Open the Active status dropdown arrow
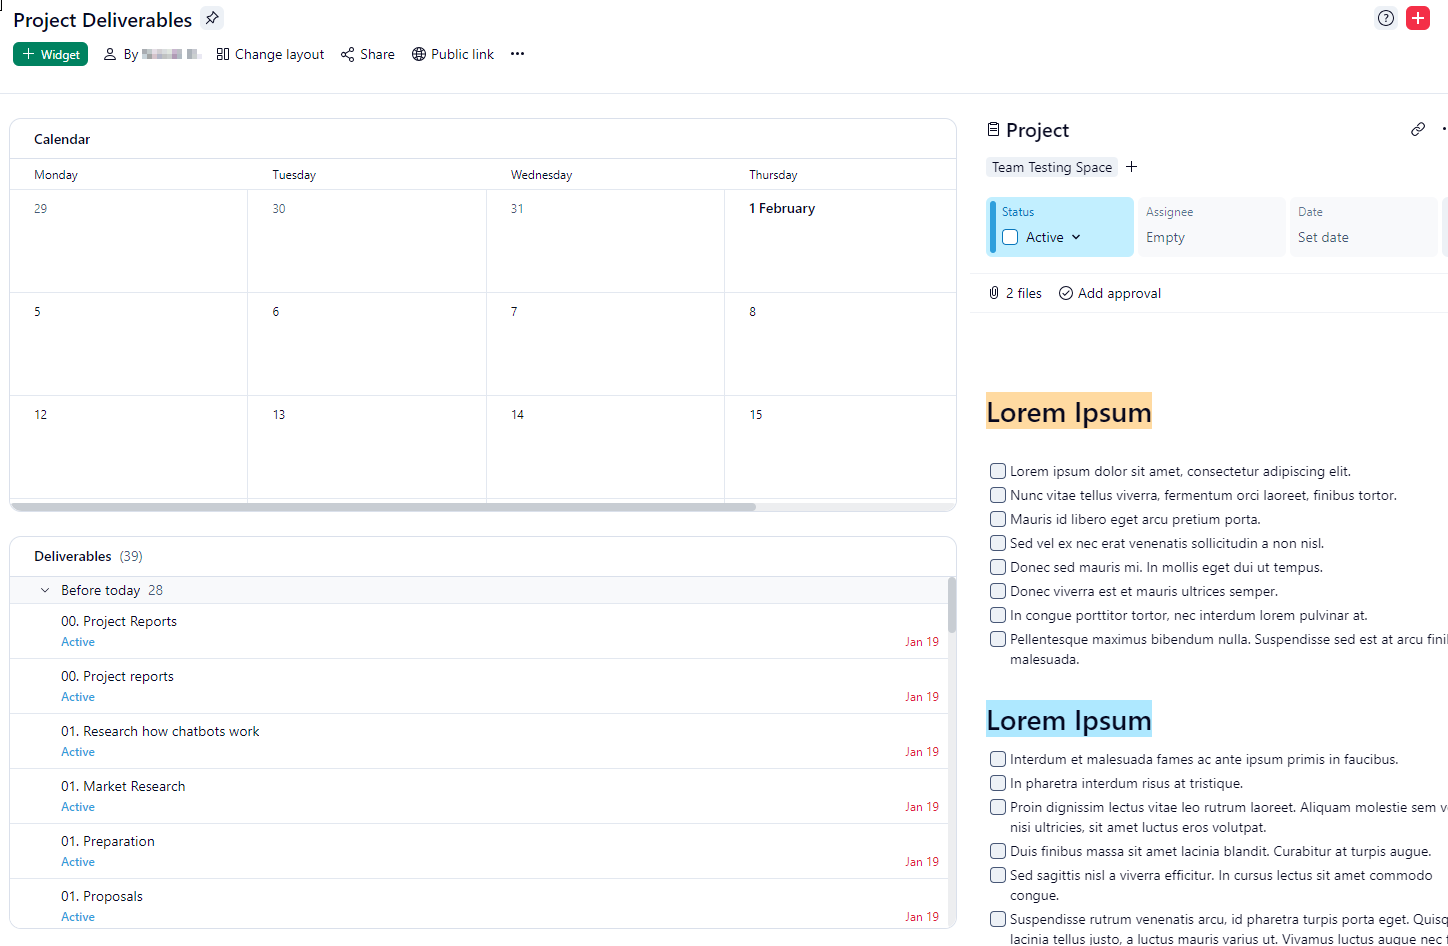1448x946 pixels. click(x=1076, y=237)
